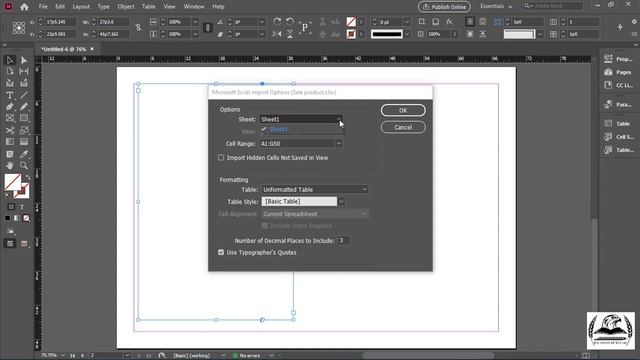Open the scale X percentage dropdown
Image resolution: width=640 pixels, height=360 pixels.
pos(195,22)
